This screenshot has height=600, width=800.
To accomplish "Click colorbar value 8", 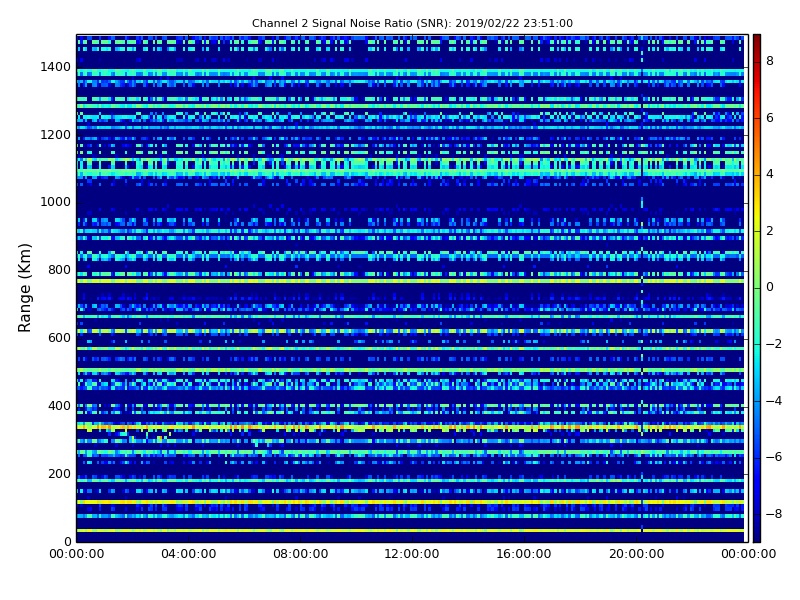I will click(x=770, y=61).
